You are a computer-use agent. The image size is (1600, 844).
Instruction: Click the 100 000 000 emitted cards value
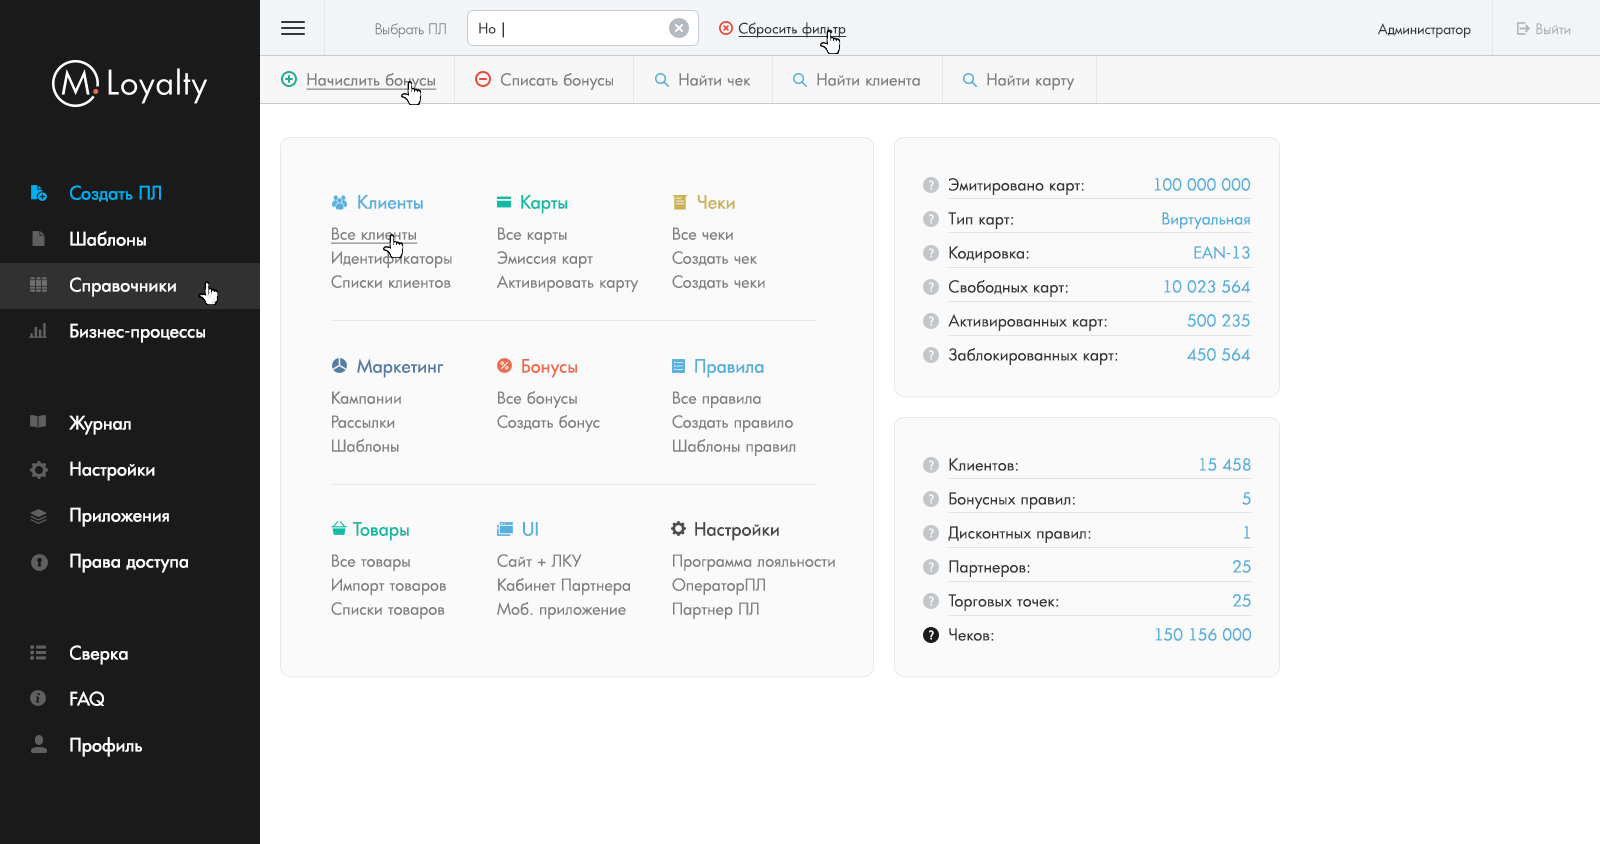point(1202,185)
